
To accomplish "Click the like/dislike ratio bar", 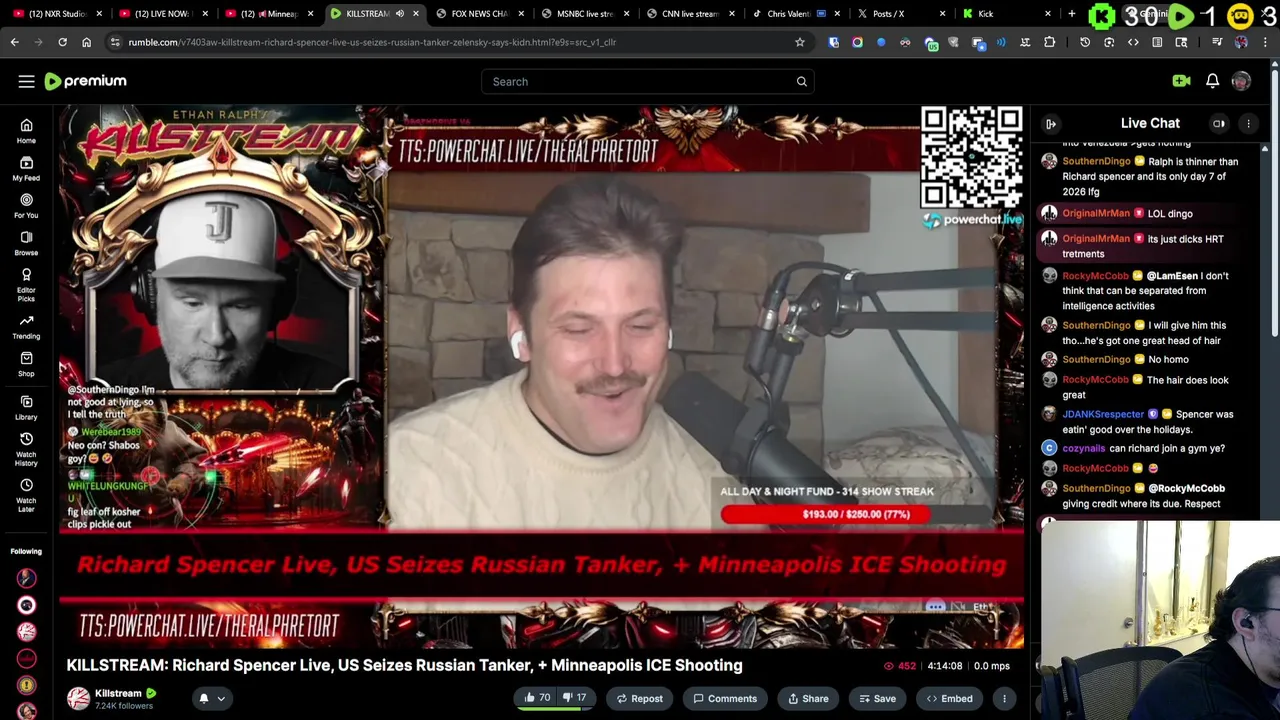I will point(555,709).
